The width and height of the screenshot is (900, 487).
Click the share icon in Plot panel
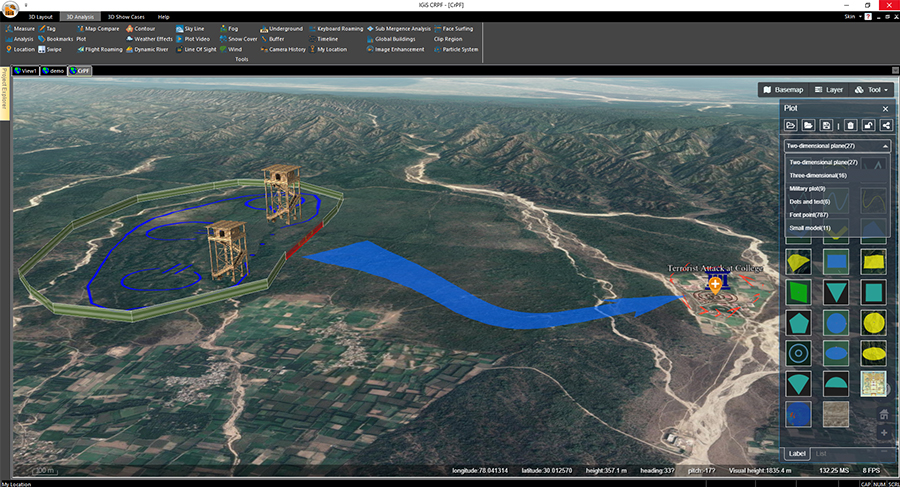[x=884, y=125]
